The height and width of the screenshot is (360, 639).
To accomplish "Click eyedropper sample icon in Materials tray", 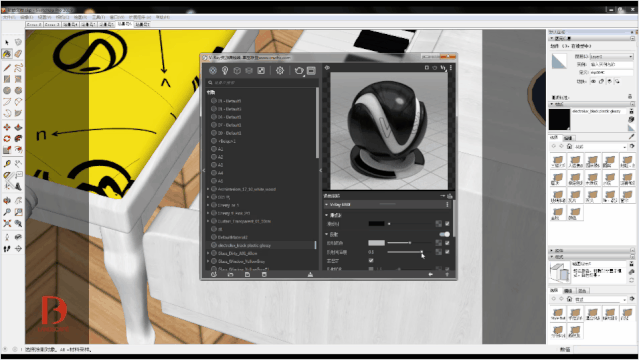I will coord(631,137).
